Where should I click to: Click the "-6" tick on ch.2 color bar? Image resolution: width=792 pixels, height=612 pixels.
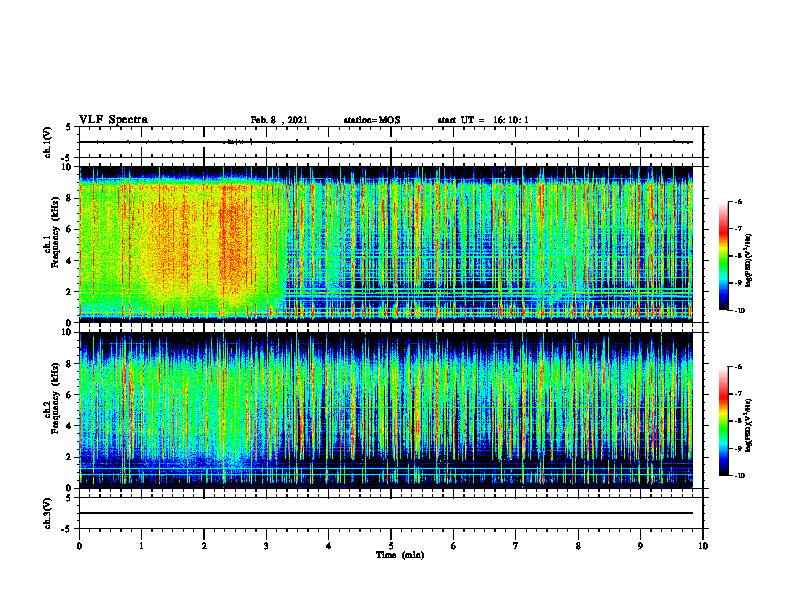click(x=738, y=367)
